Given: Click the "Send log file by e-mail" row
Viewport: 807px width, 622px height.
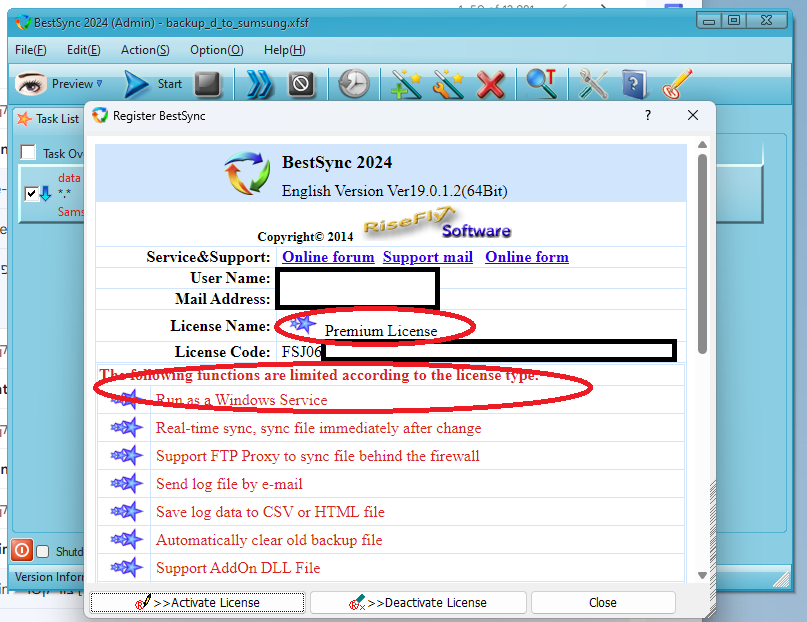Looking at the screenshot, I should (391, 484).
